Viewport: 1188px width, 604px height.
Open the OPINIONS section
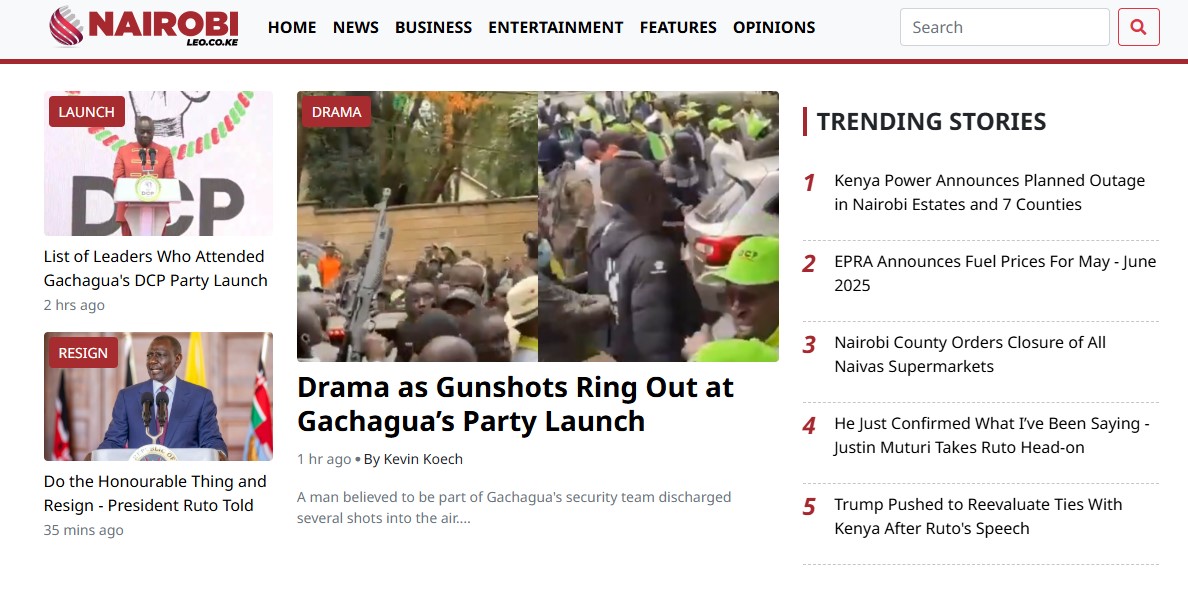[774, 28]
